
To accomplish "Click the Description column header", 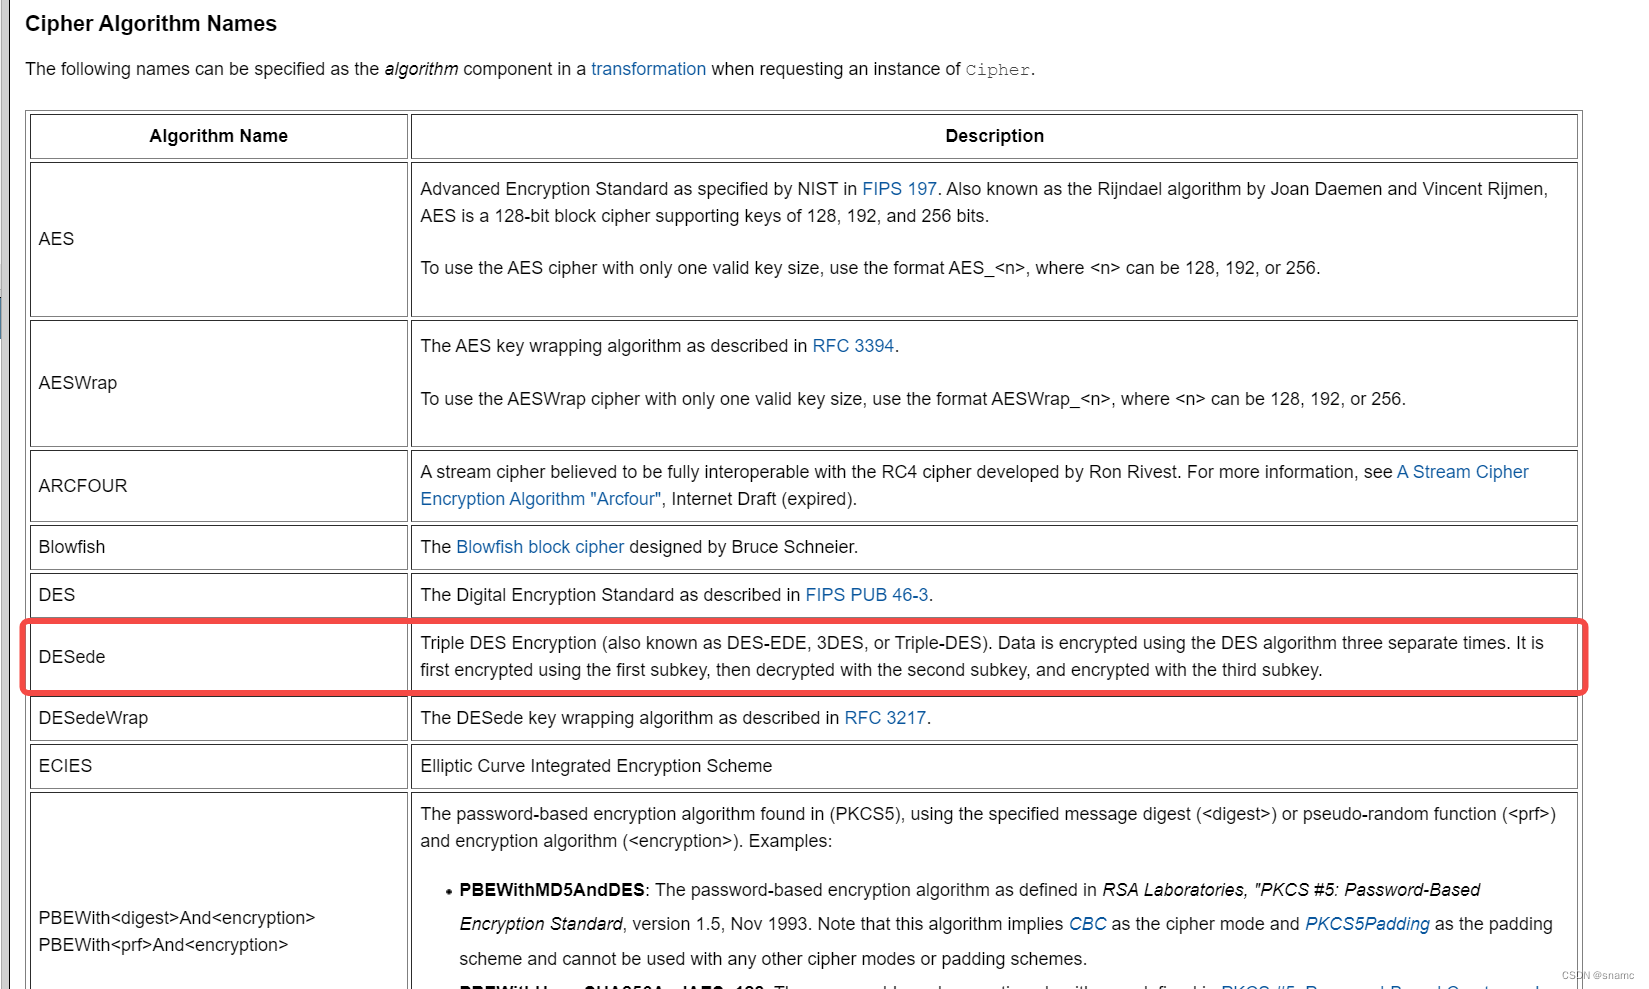I will click(993, 136).
